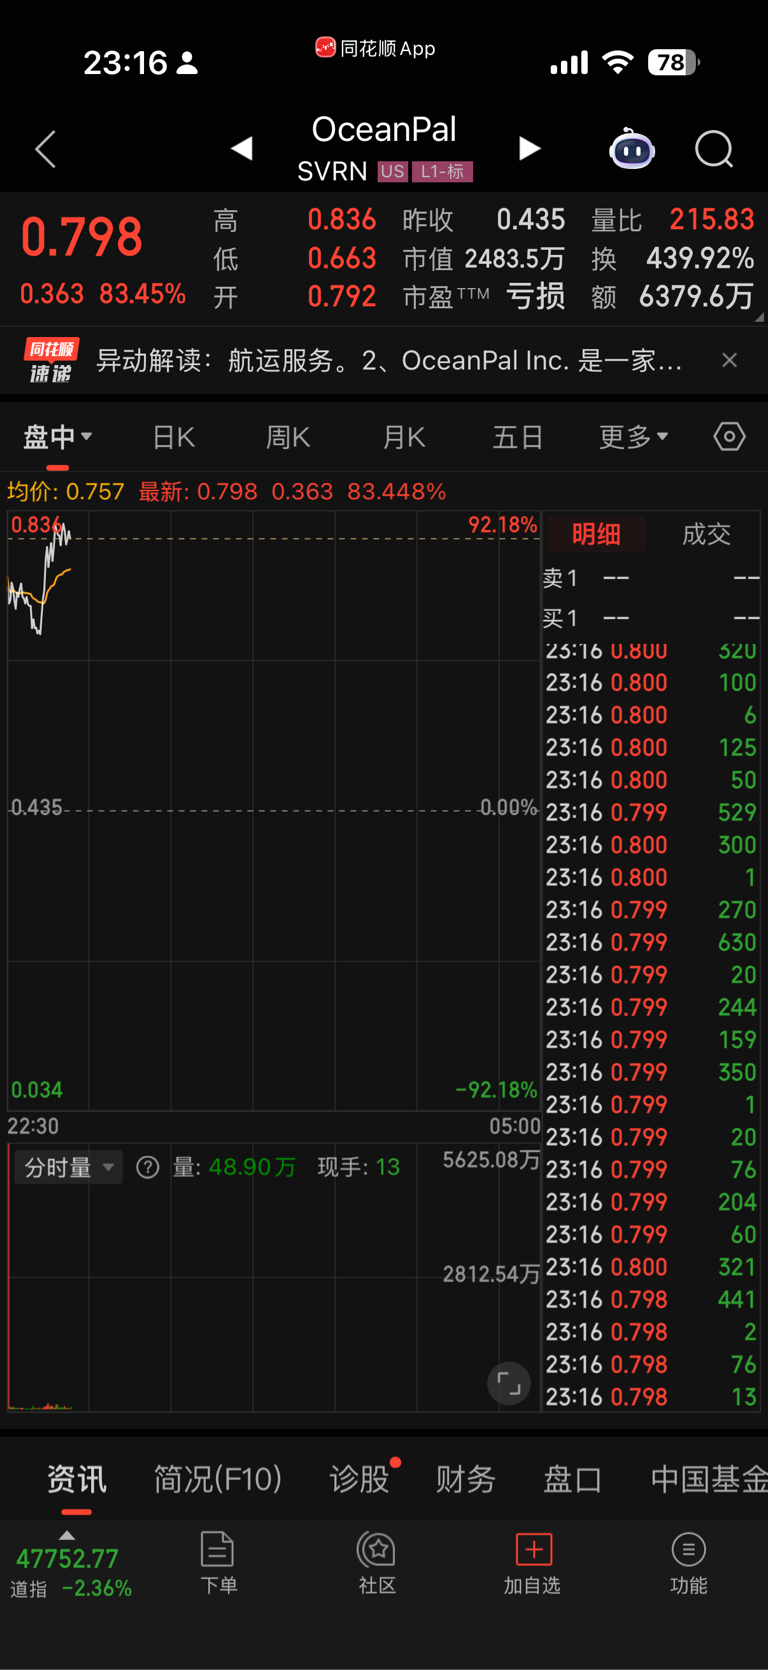Open the 社区 community icon
Image resolution: width=768 pixels, height=1670 pixels.
coord(377,1562)
